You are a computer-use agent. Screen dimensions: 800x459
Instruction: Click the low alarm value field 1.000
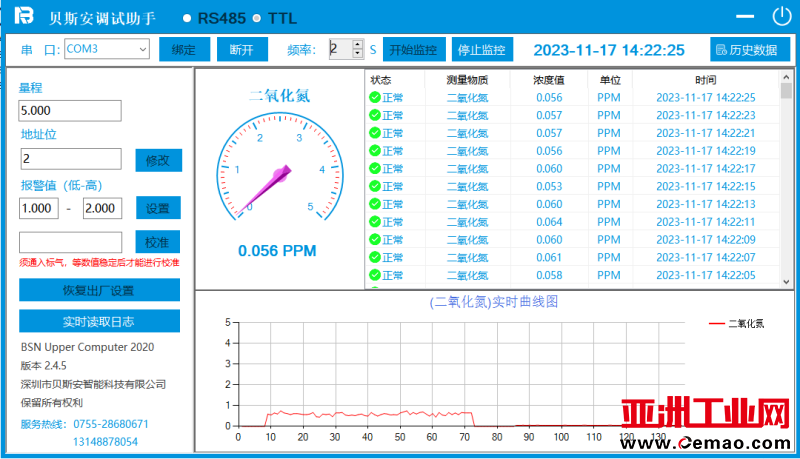[39, 208]
